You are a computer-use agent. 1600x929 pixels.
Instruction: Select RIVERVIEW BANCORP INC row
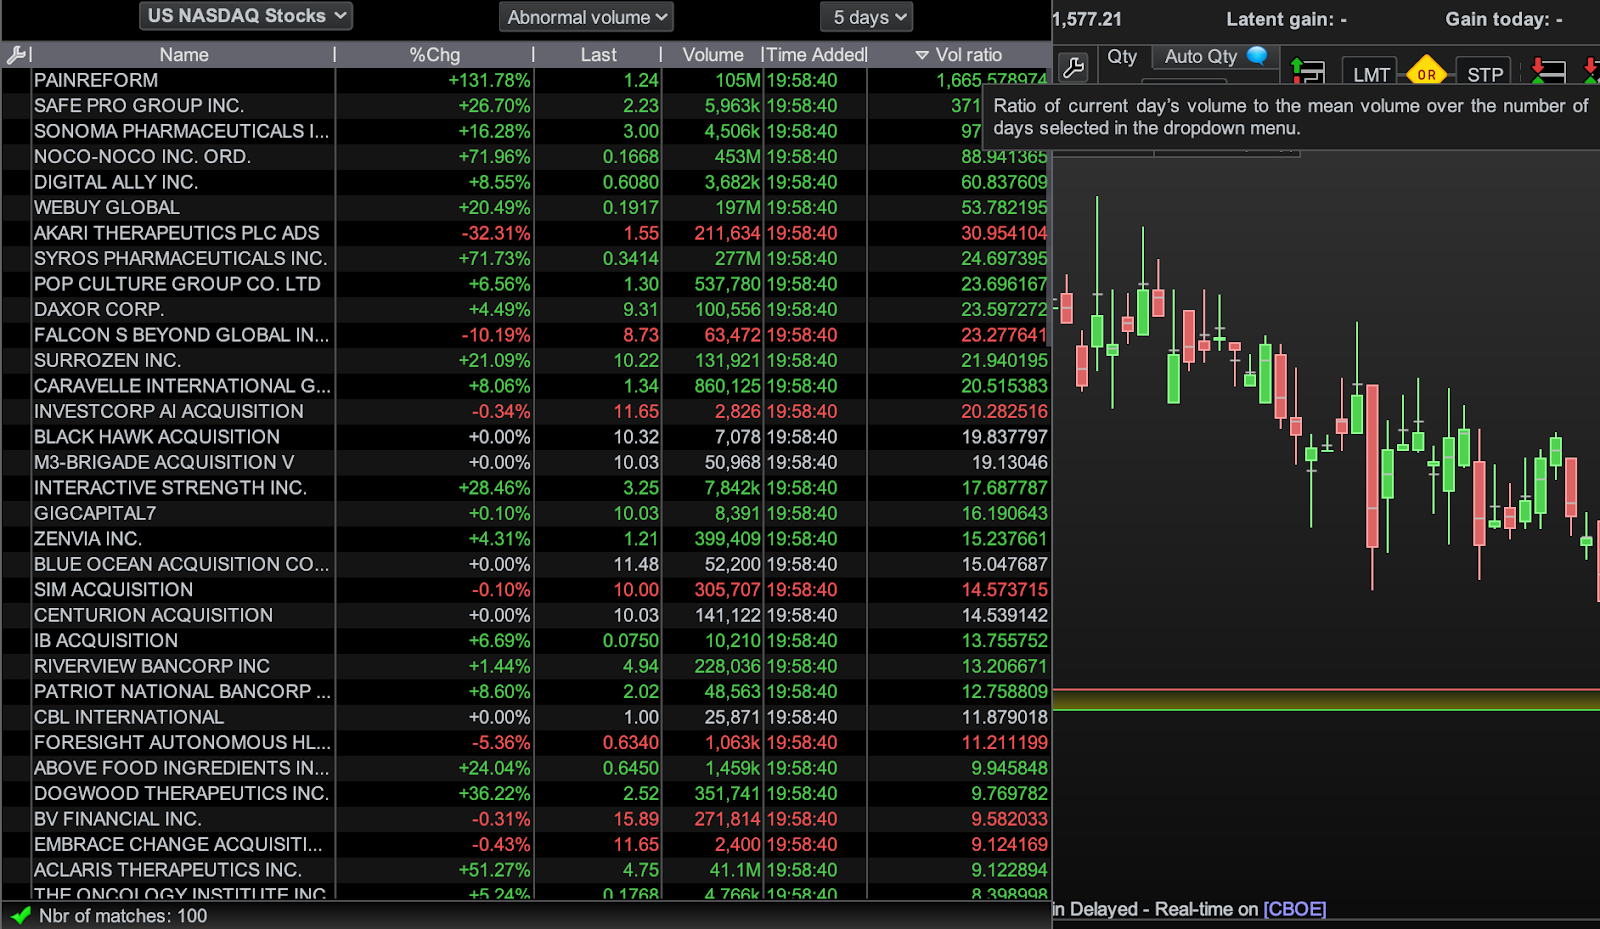click(x=526, y=666)
